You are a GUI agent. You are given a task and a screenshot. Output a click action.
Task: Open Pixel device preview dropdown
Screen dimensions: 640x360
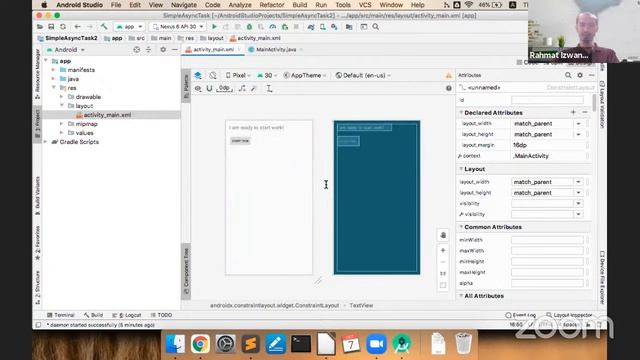pyautogui.click(x=238, y=76)
